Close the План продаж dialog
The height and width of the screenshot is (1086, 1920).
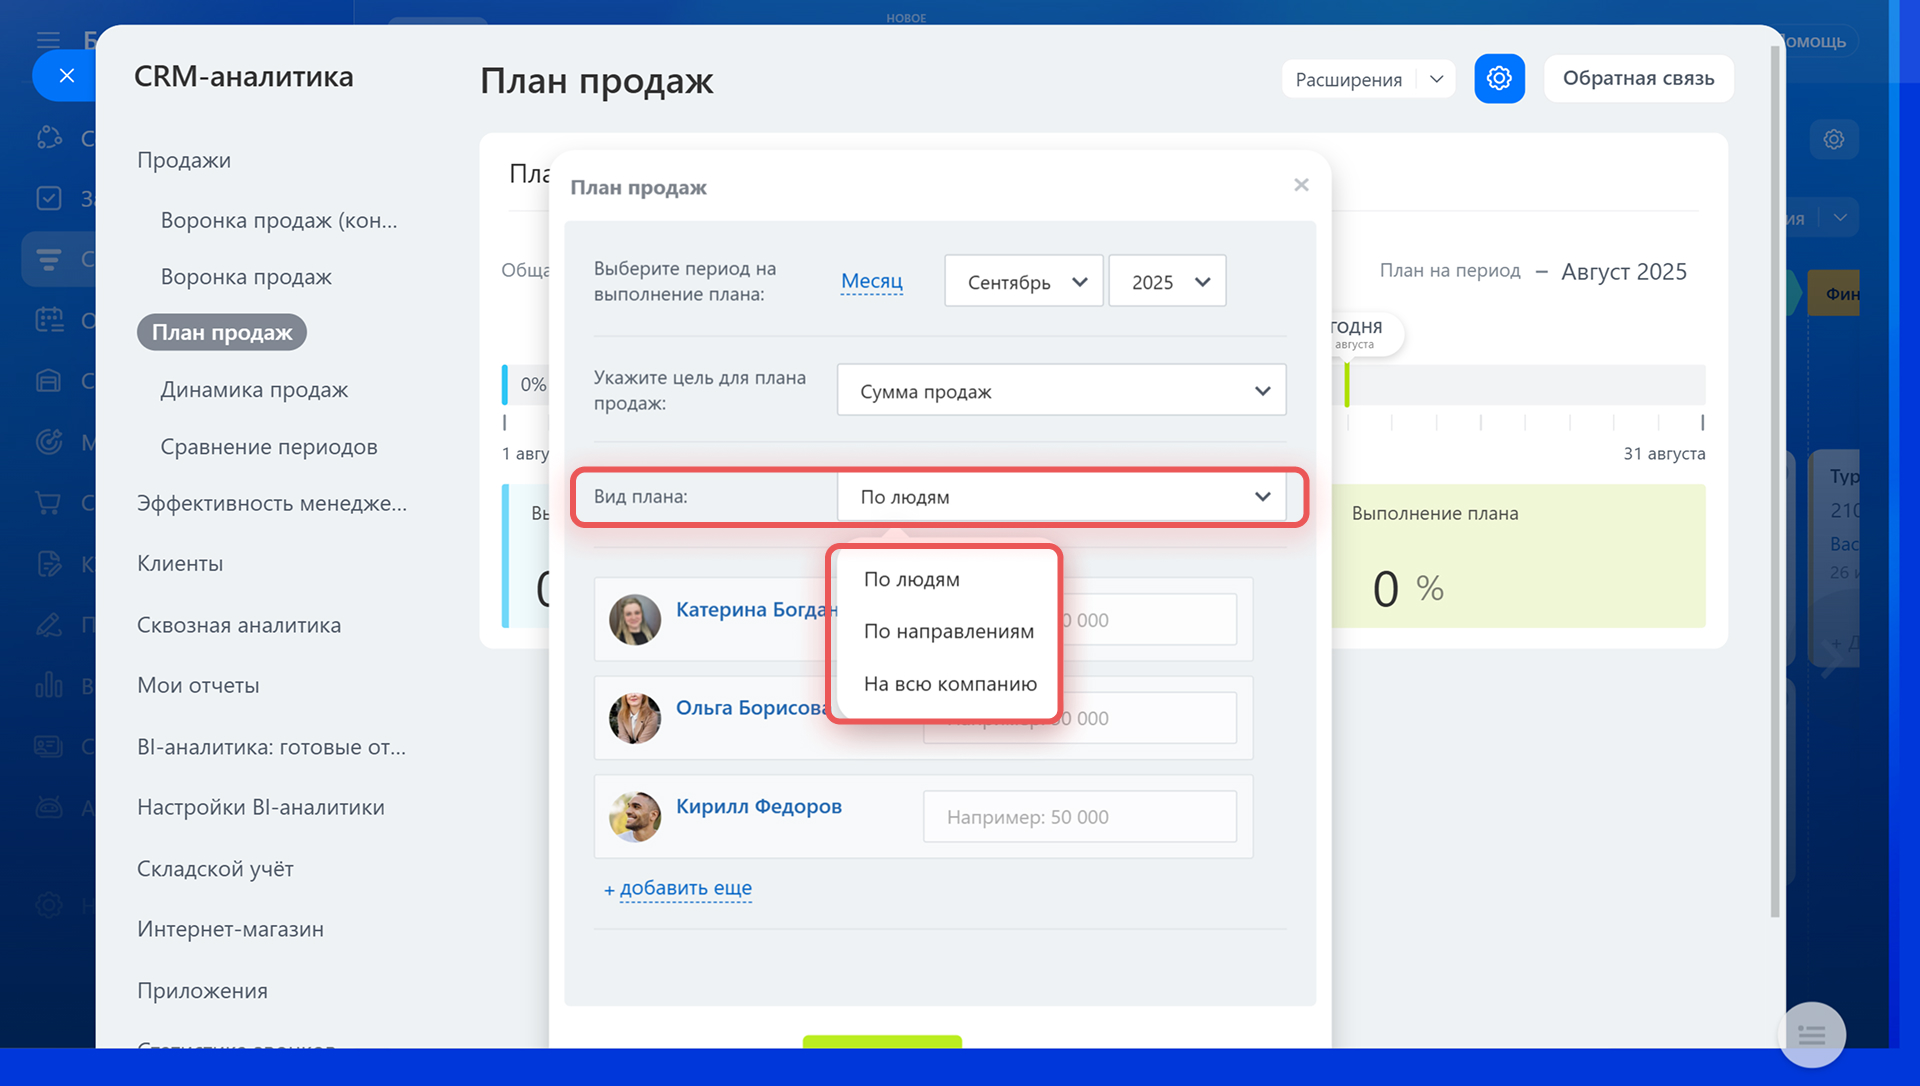[x=1301, y=185]
